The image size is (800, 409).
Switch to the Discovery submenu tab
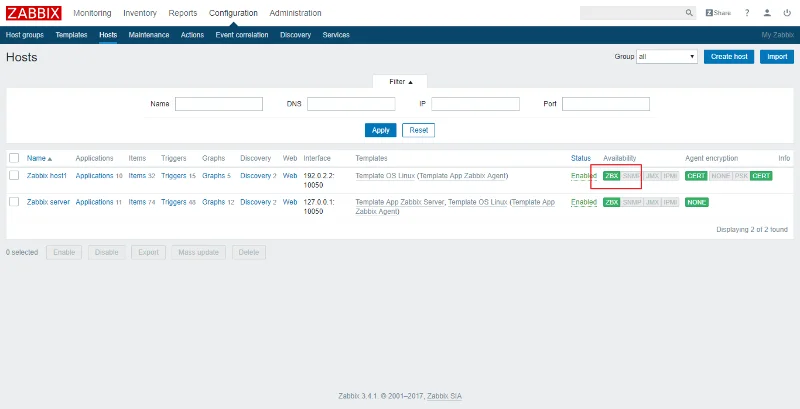click(x=295, y=35)
